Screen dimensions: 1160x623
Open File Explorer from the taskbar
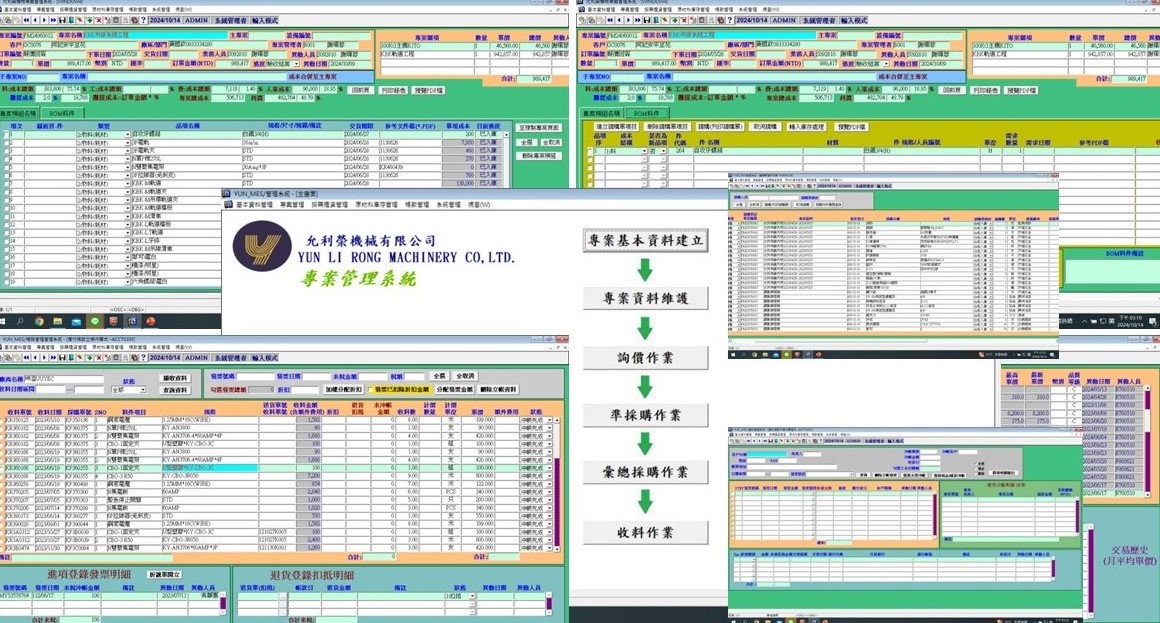(58, 322)
